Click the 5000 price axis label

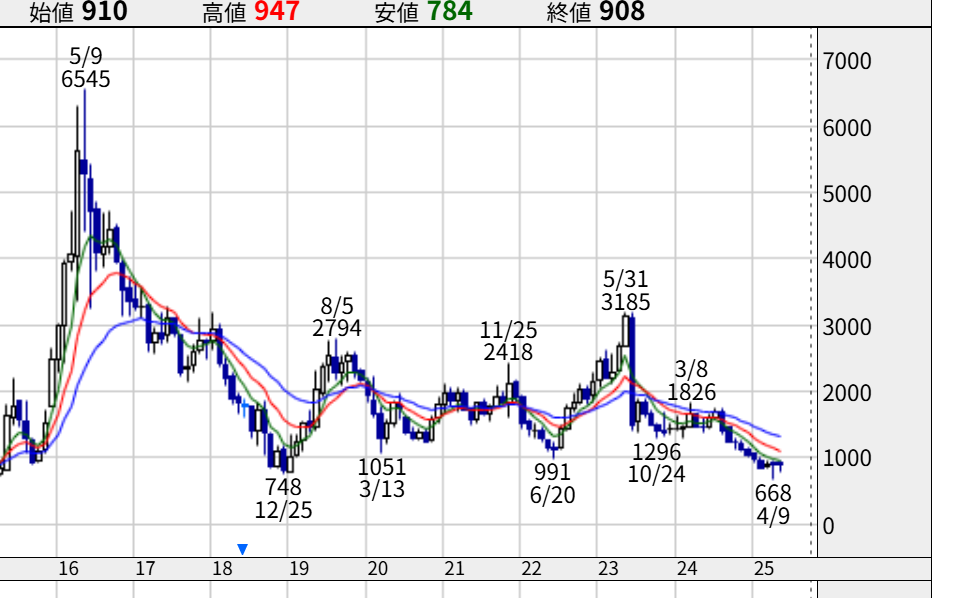847,194
